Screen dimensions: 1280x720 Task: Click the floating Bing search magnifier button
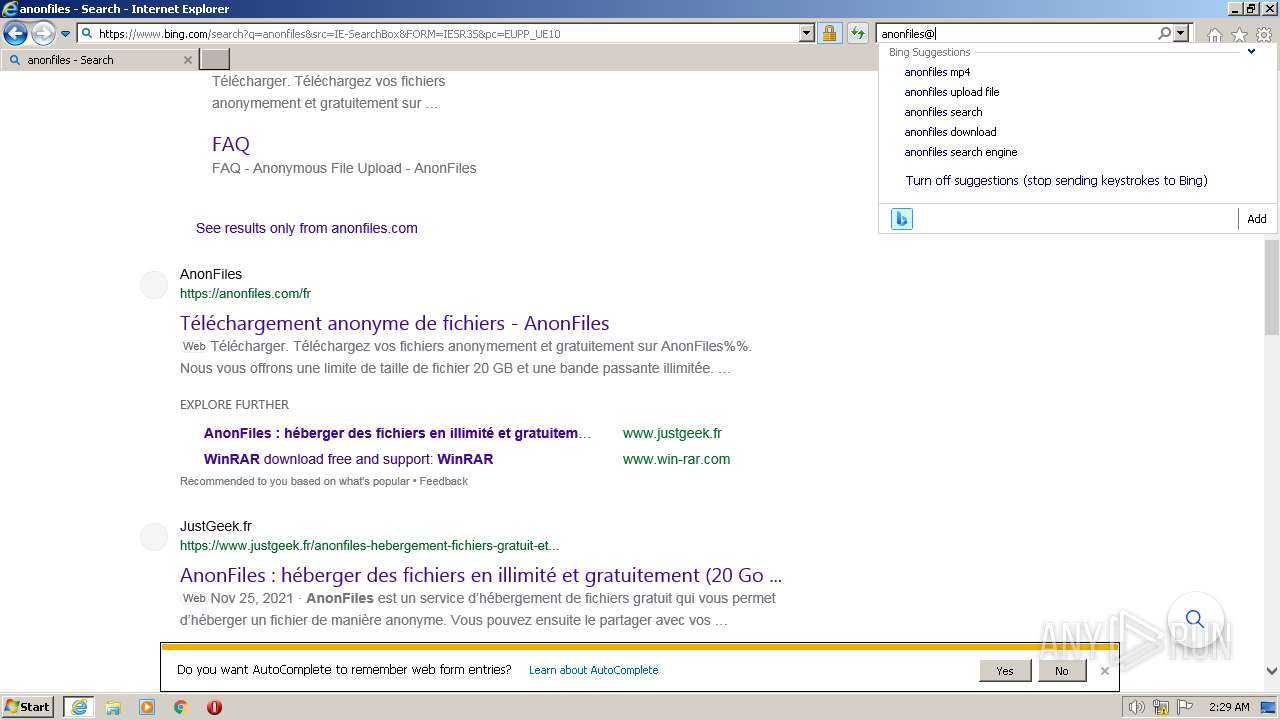(x=1194, y=618)
